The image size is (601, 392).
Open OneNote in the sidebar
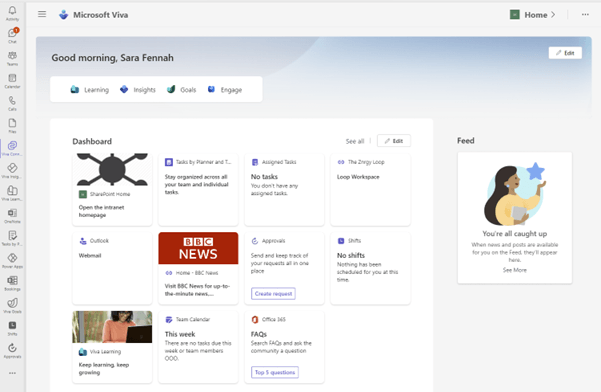tap(12, 215)
